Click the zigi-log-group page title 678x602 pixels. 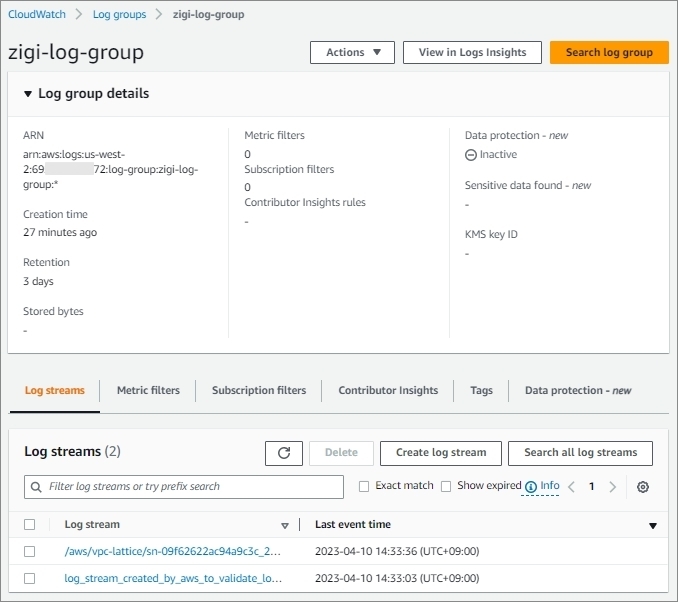[76, 53]
